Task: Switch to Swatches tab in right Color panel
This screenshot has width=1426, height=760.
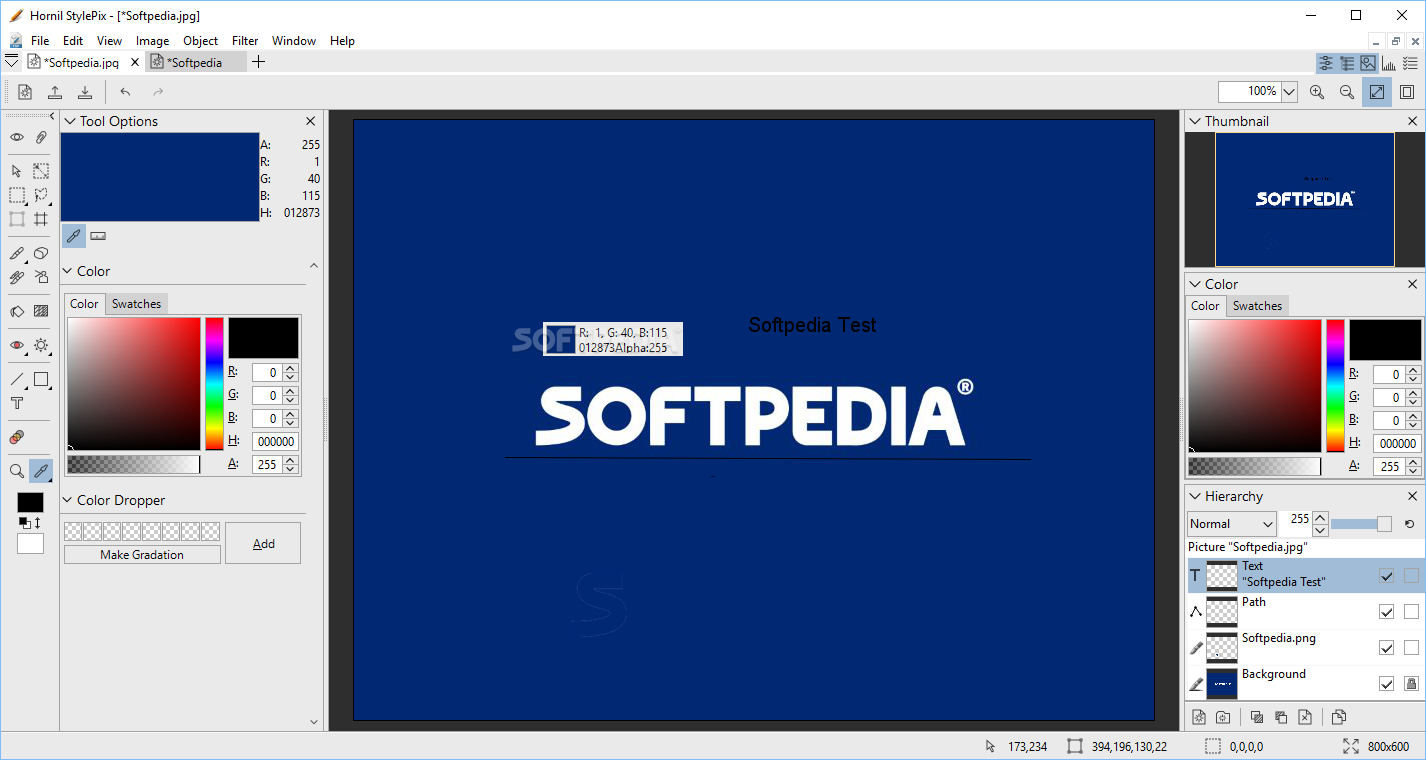Action: [x=1257, y=306]
